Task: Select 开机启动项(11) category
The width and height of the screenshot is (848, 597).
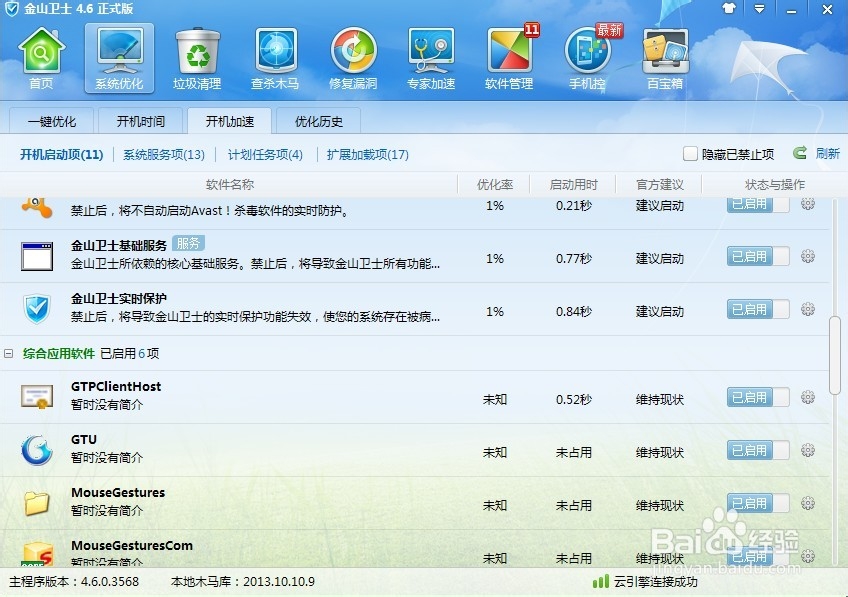Action: click(62, 155)
